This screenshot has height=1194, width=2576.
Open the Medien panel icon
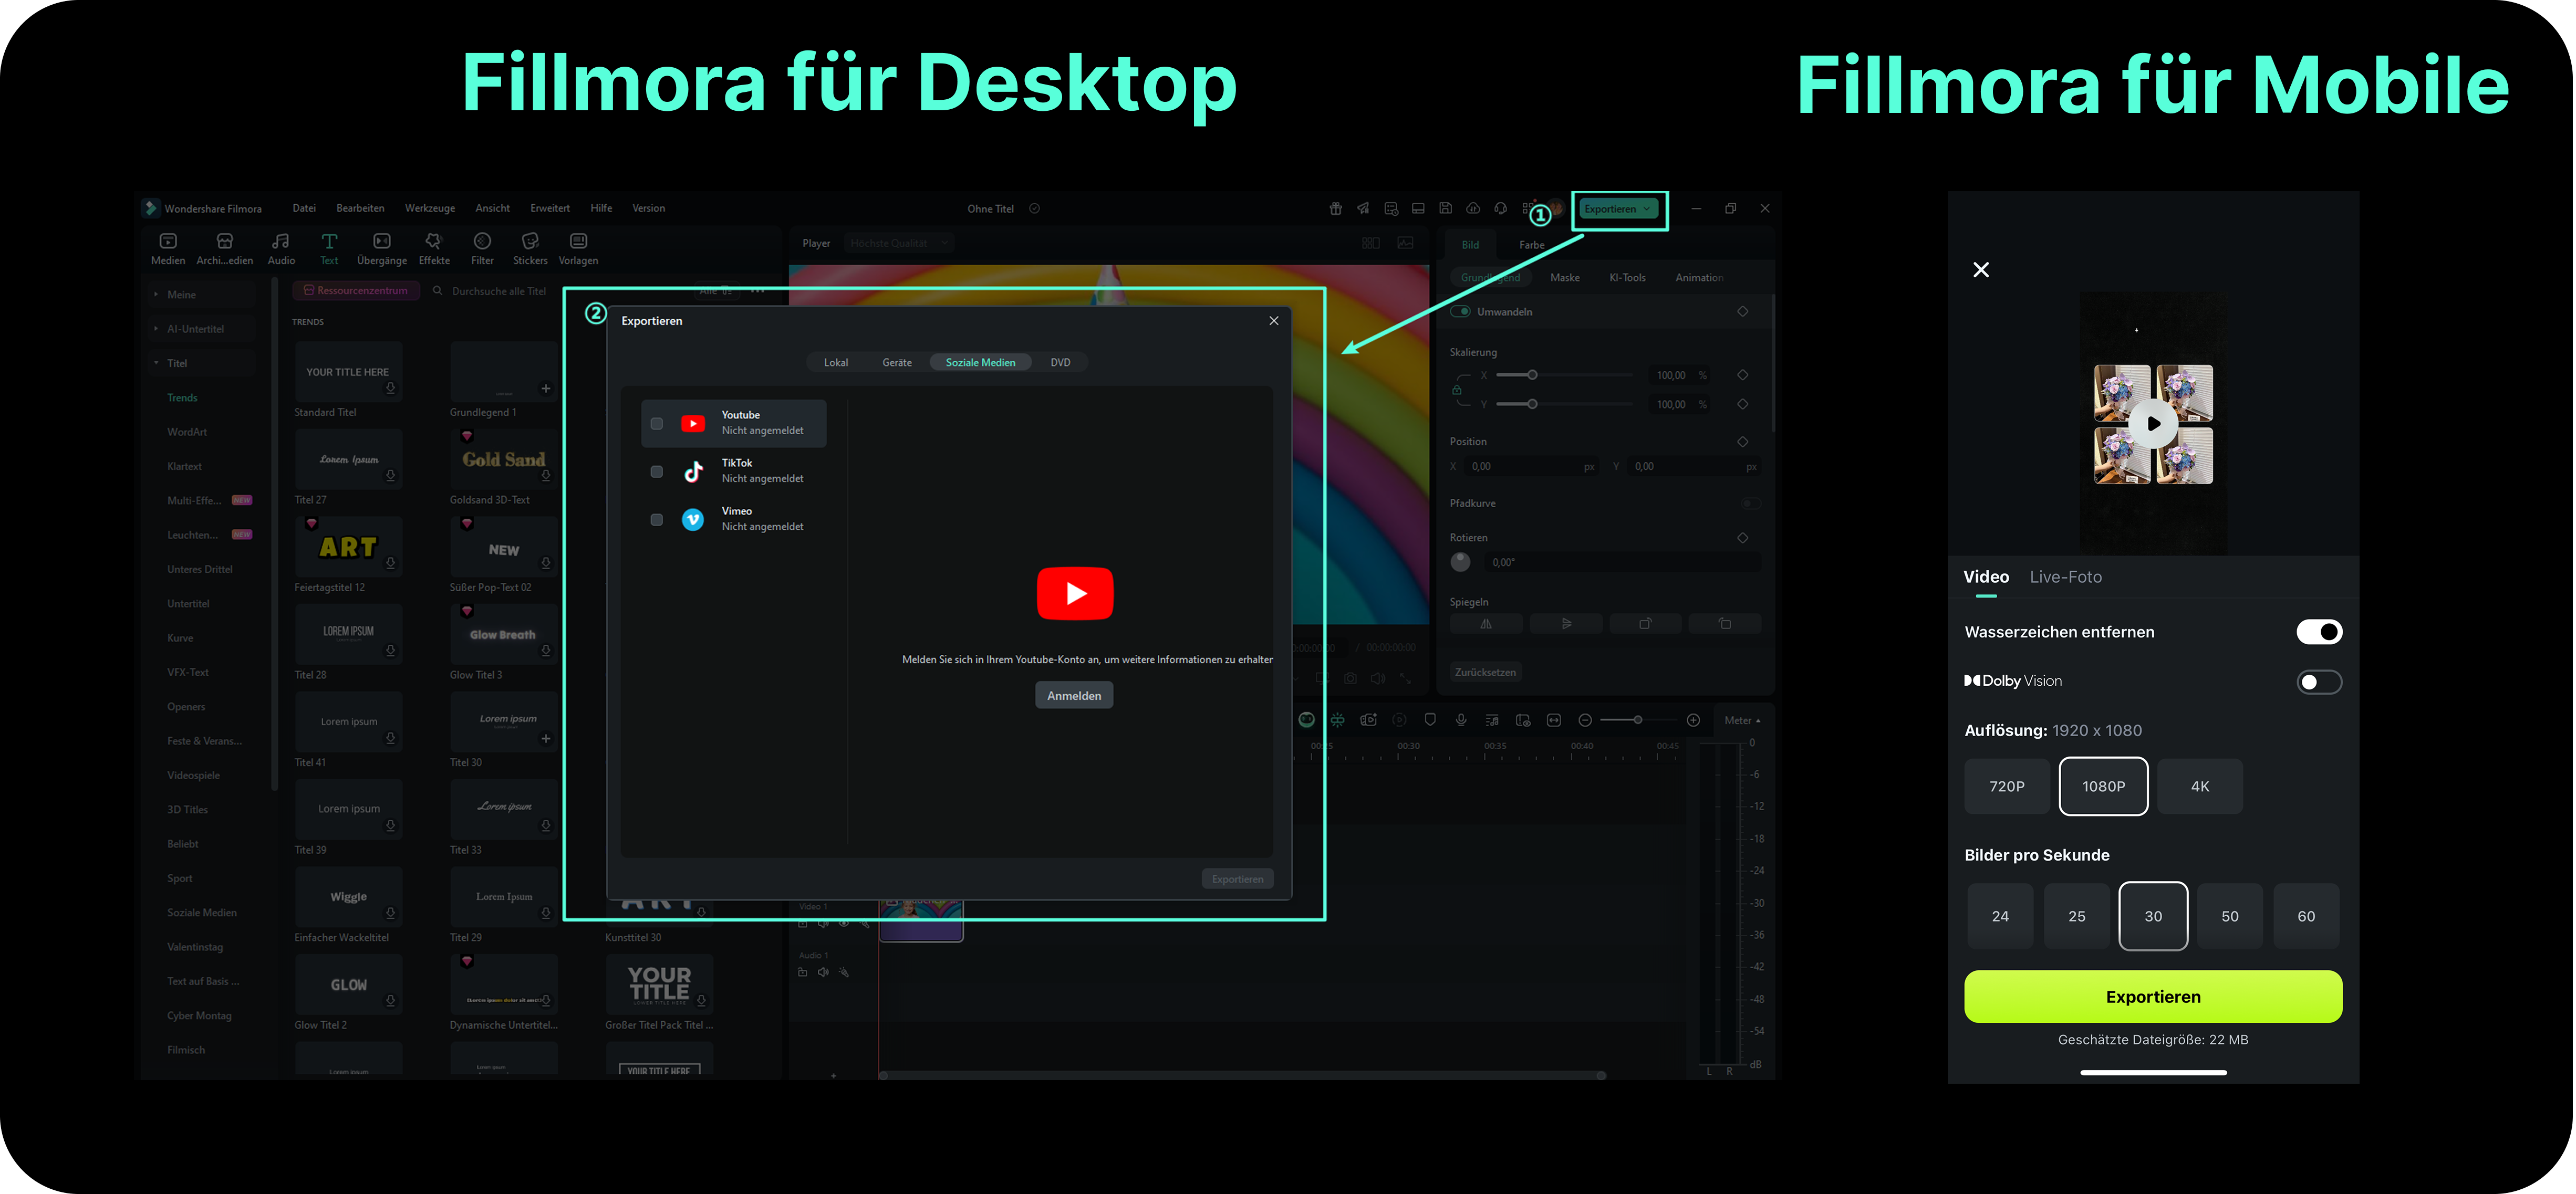168,241
